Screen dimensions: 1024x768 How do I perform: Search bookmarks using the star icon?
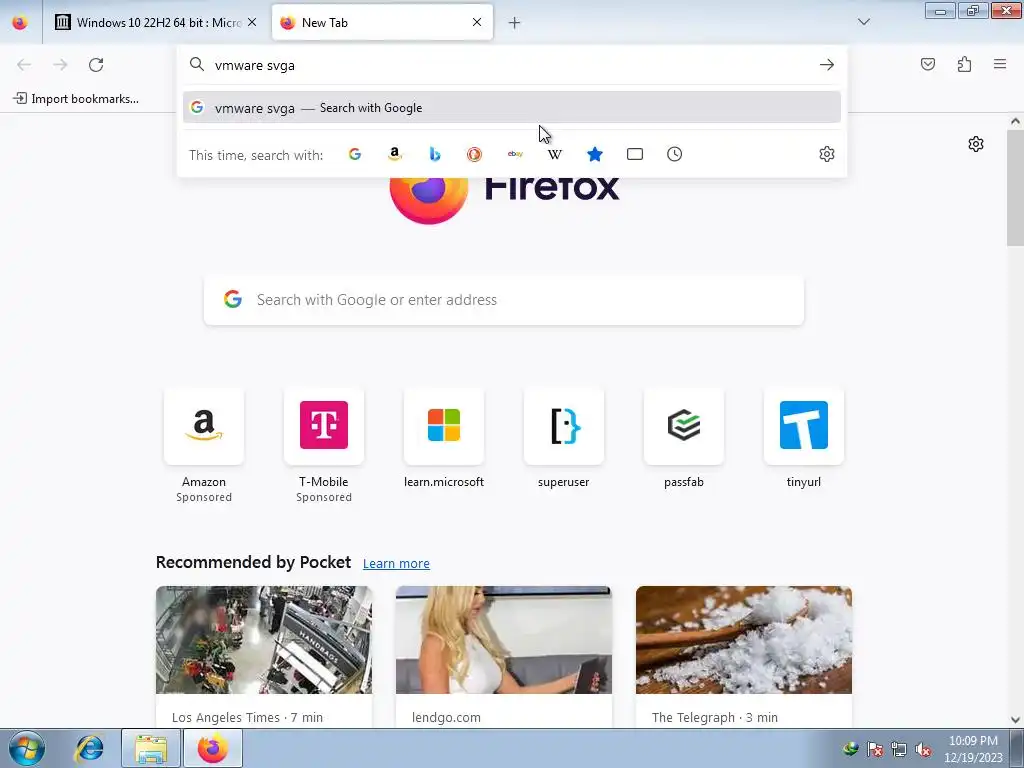(x=595, y=154)
